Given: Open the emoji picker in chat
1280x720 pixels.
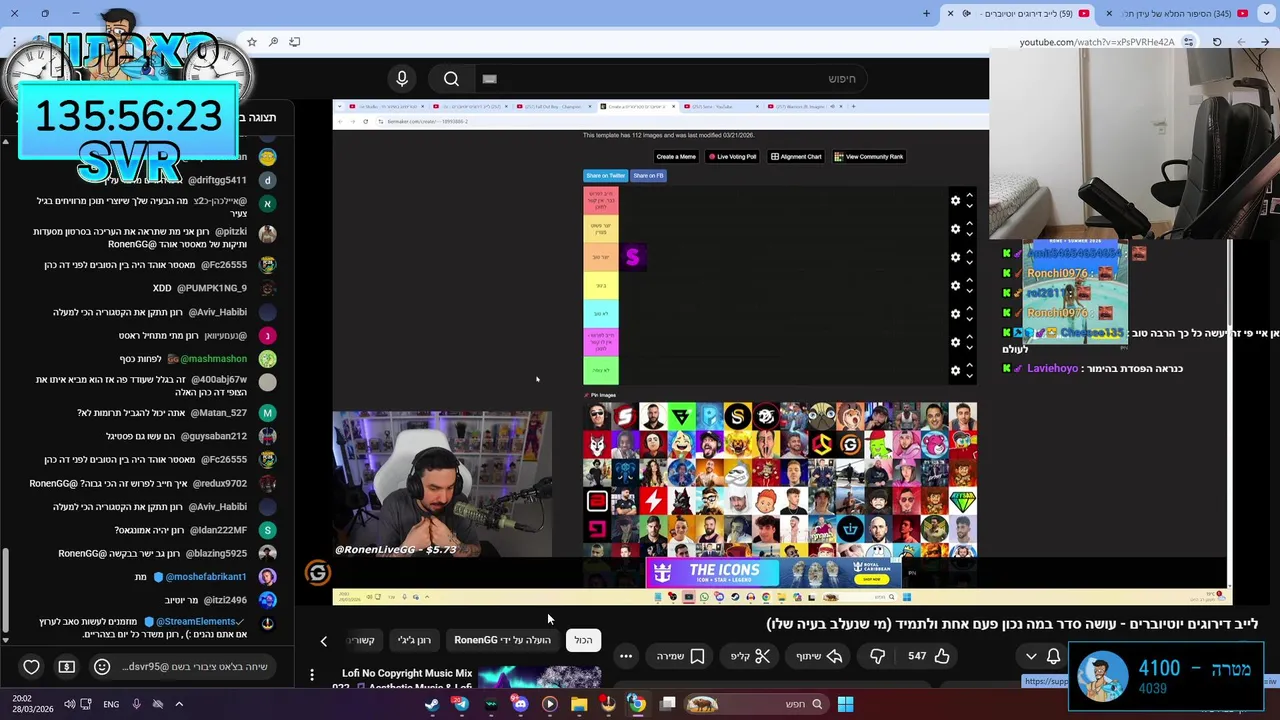Looking at the screenshot, I should click(101, 667).
